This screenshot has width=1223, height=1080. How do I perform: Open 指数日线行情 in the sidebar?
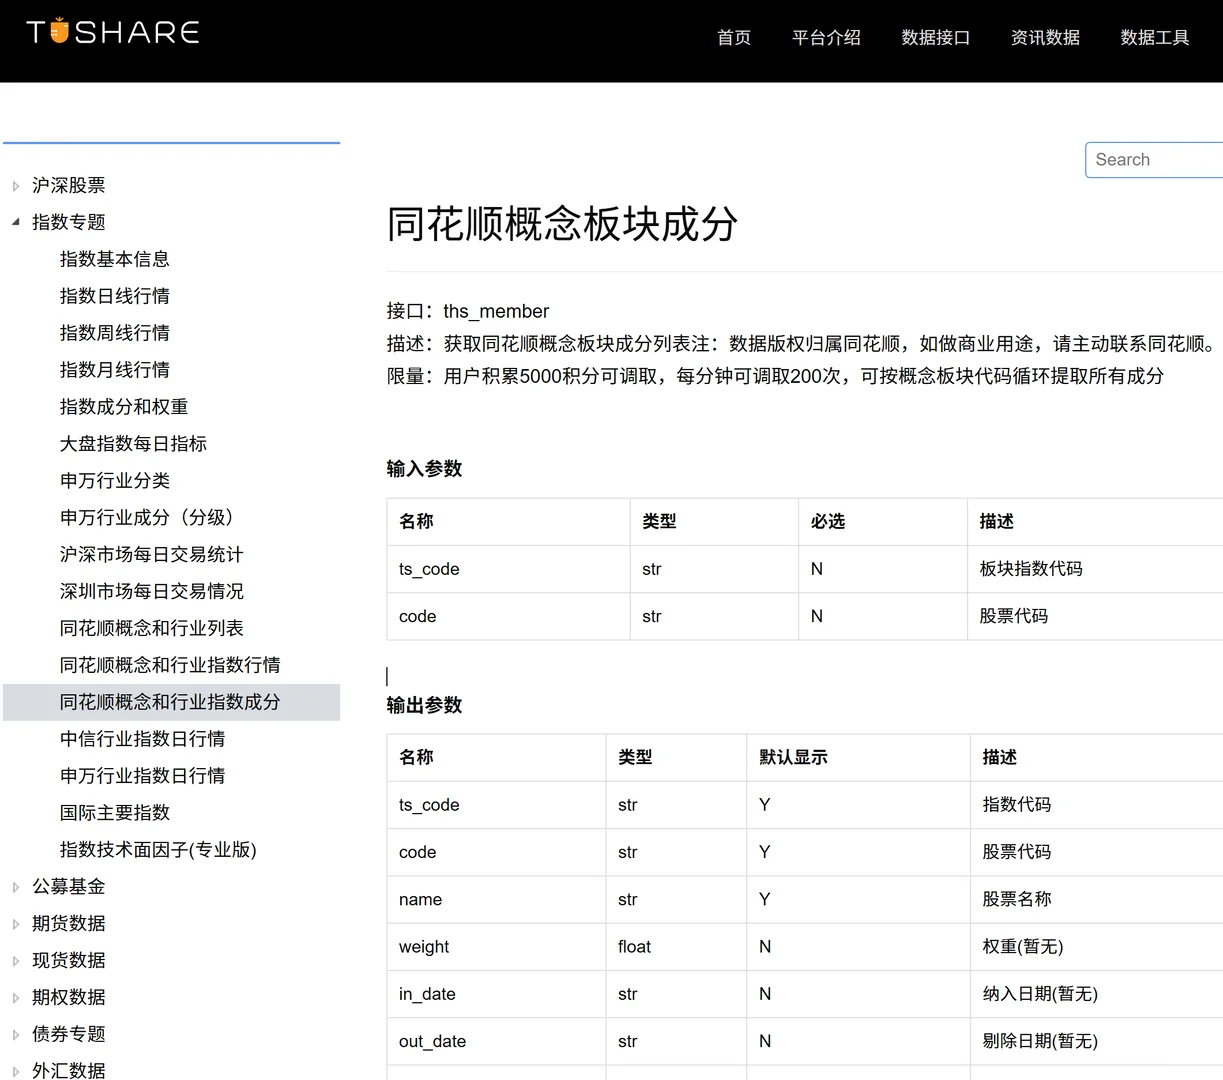tap(115, 295)
